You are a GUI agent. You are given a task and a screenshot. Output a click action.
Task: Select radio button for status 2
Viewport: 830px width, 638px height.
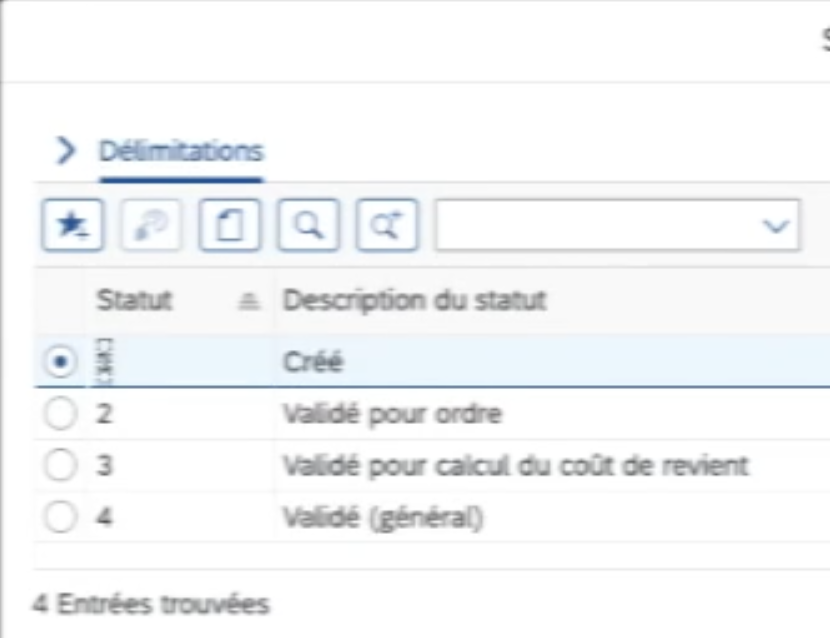point(61,415)
